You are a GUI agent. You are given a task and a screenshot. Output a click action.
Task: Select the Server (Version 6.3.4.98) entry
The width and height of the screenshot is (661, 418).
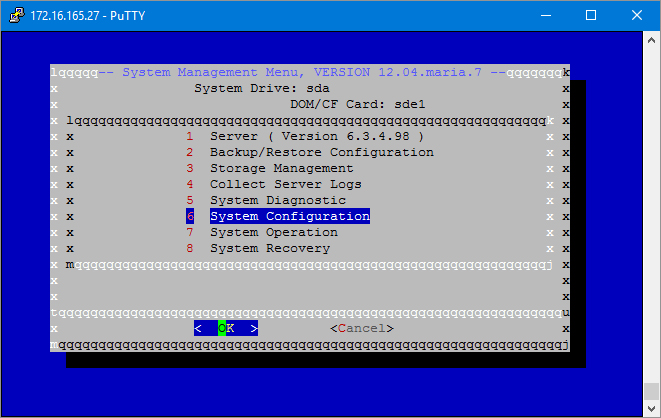click(x=317, y=136)
